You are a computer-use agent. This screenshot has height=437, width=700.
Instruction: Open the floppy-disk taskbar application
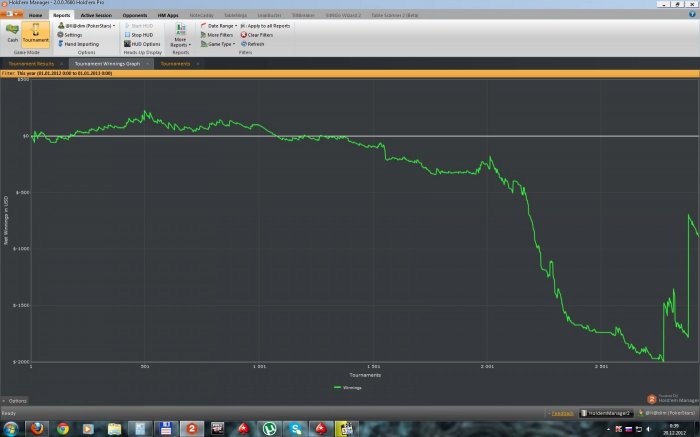tap(166, 429)
